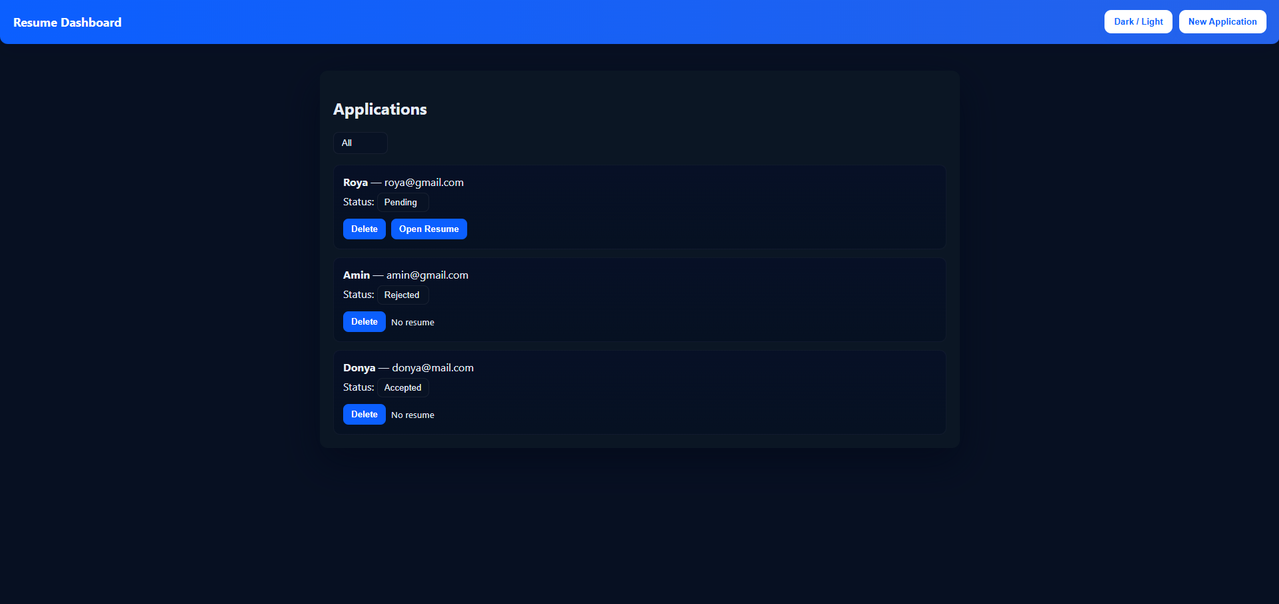Screen dimensions: 1279x604
Task: Delete Donya's application
Action: [364, 414]
